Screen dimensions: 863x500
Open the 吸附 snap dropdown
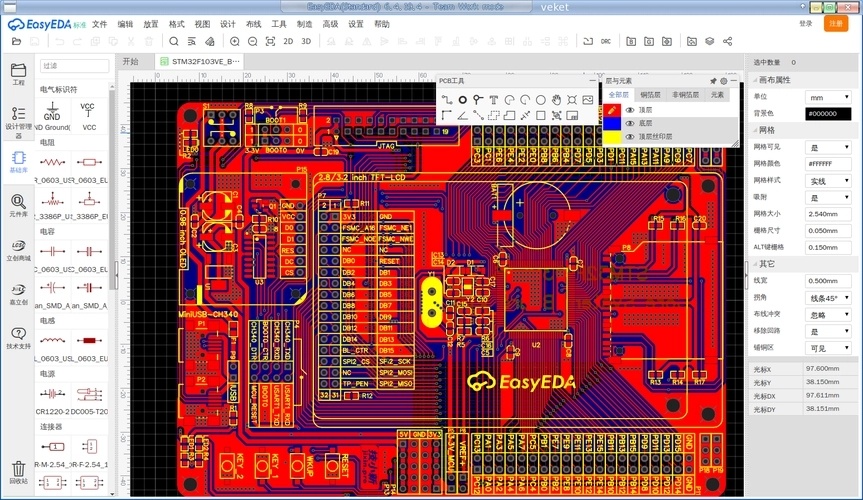828,197
